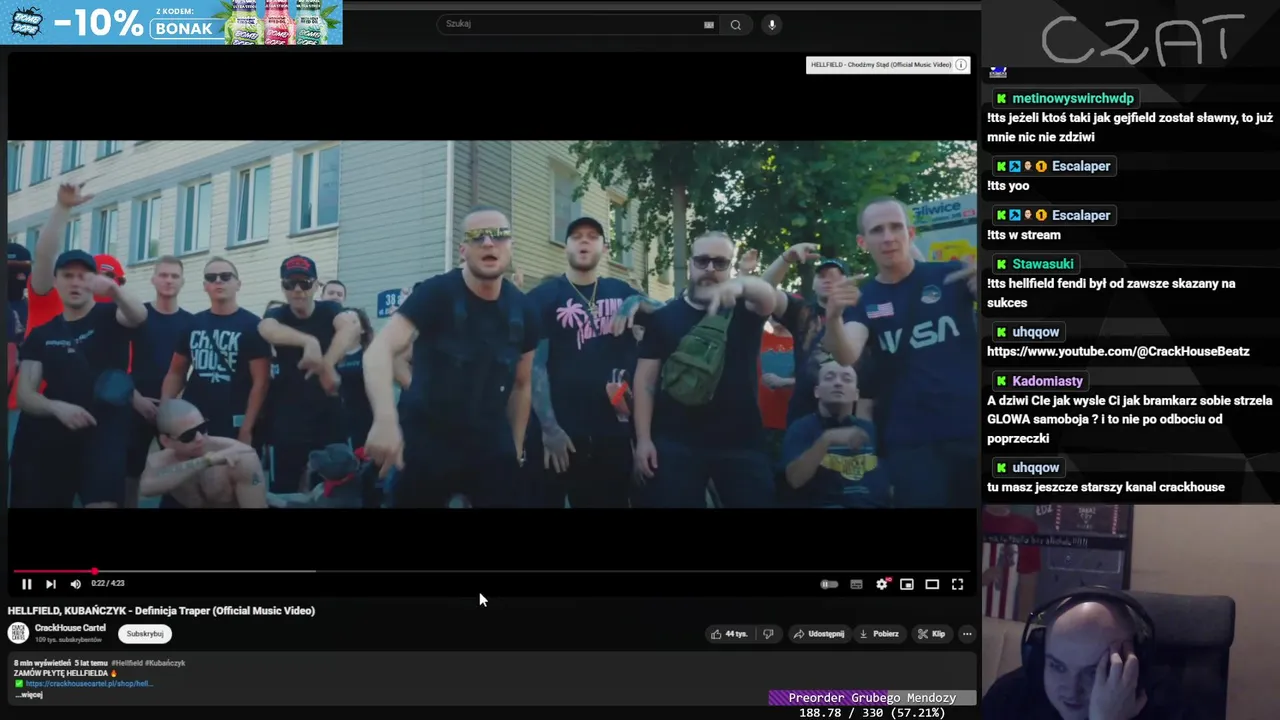Click the Szukaj search field
This screenshot has height=720, width=1280.
point(570,24)
